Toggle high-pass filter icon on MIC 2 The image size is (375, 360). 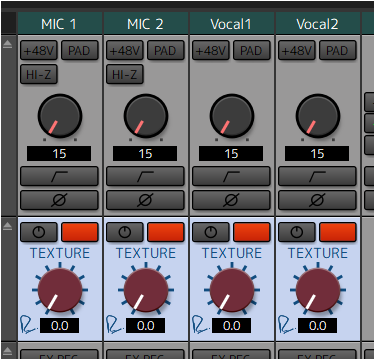(145, 176)
